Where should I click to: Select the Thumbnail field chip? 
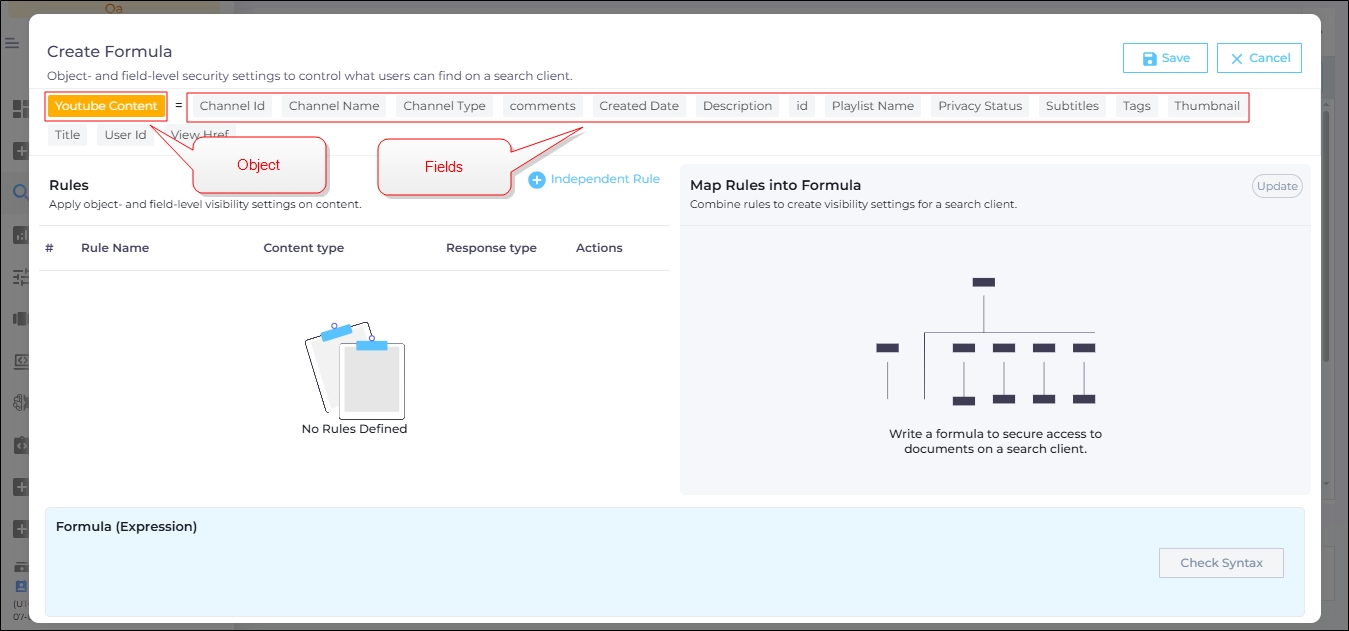[x=1207, y=106]
